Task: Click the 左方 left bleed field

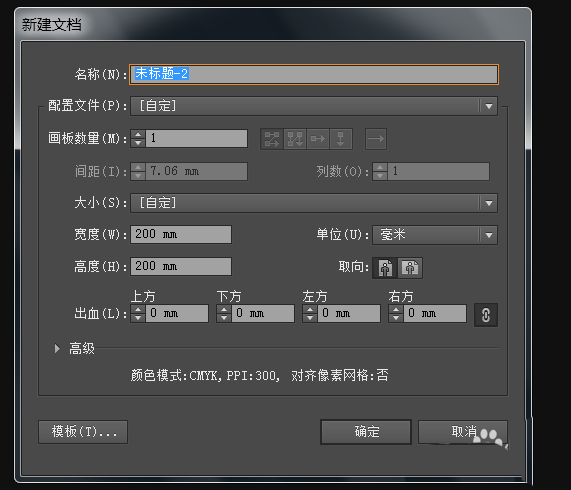Action: coord(349,313)
